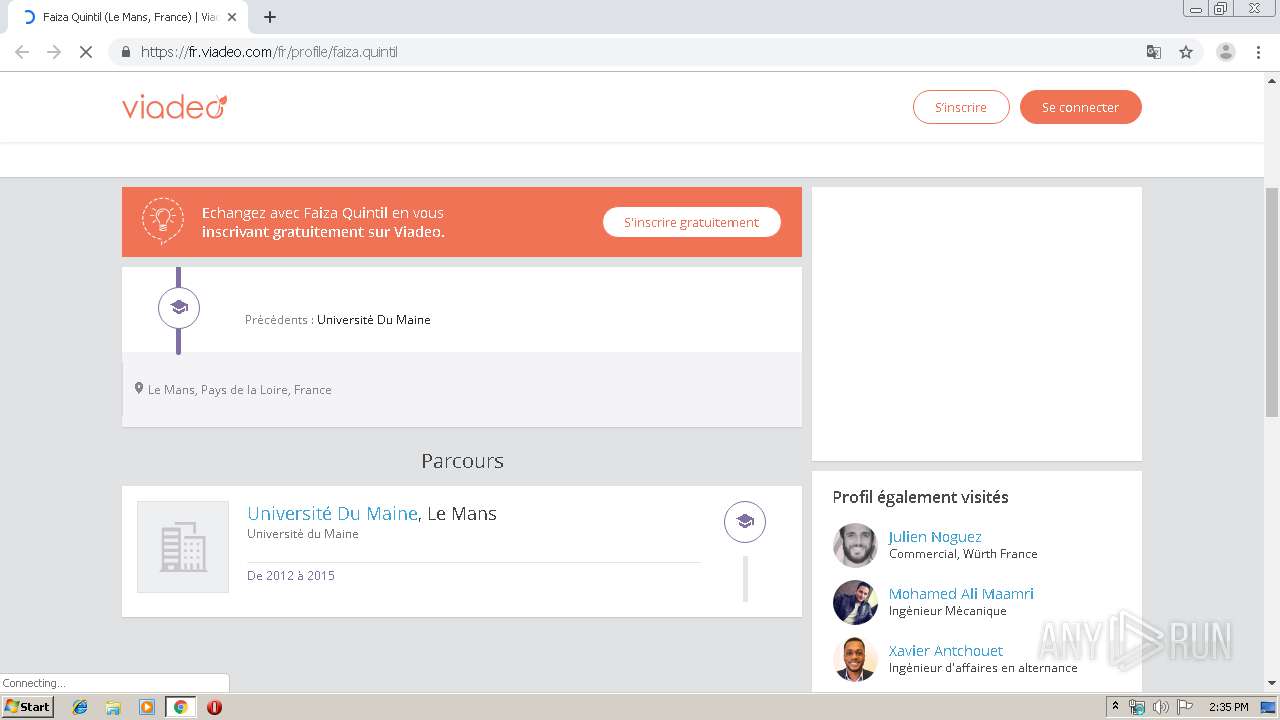The width and height of the screenshot is (1280, 720).
Task: Click 'Profil également visités' heading
Action: pyautogui.click(x=920, y=497)
